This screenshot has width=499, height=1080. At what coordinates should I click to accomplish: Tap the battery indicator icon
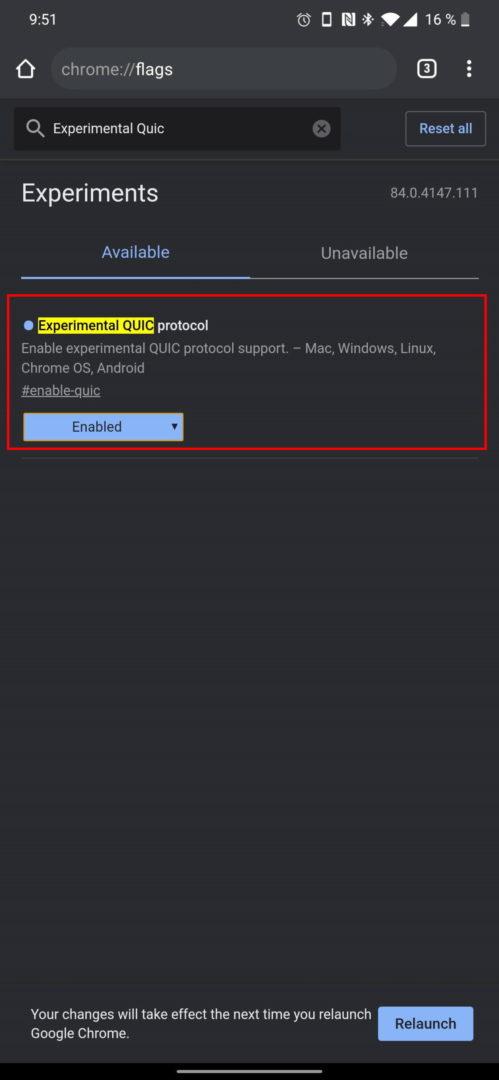coord(467,20)
